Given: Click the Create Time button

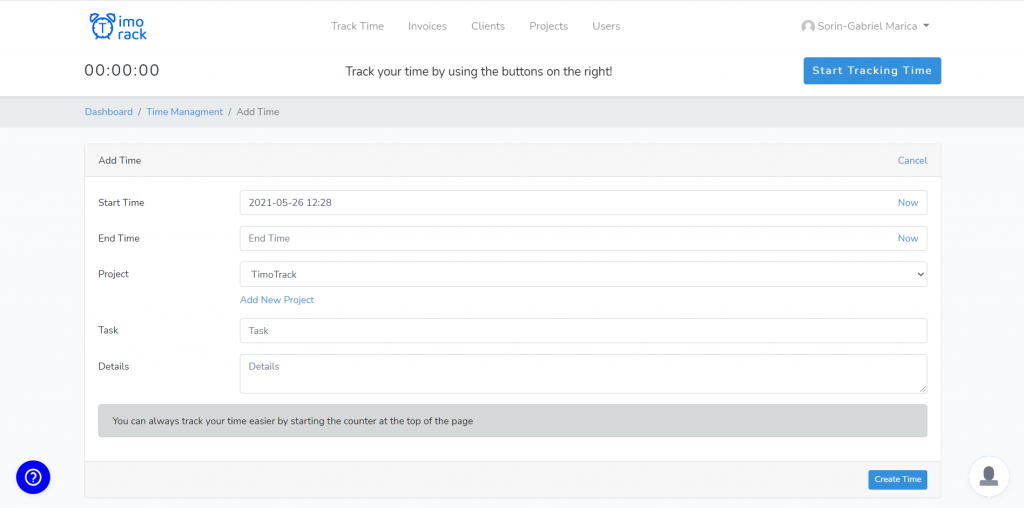Looking at the screenshot, I should click(x=897, y=479).
